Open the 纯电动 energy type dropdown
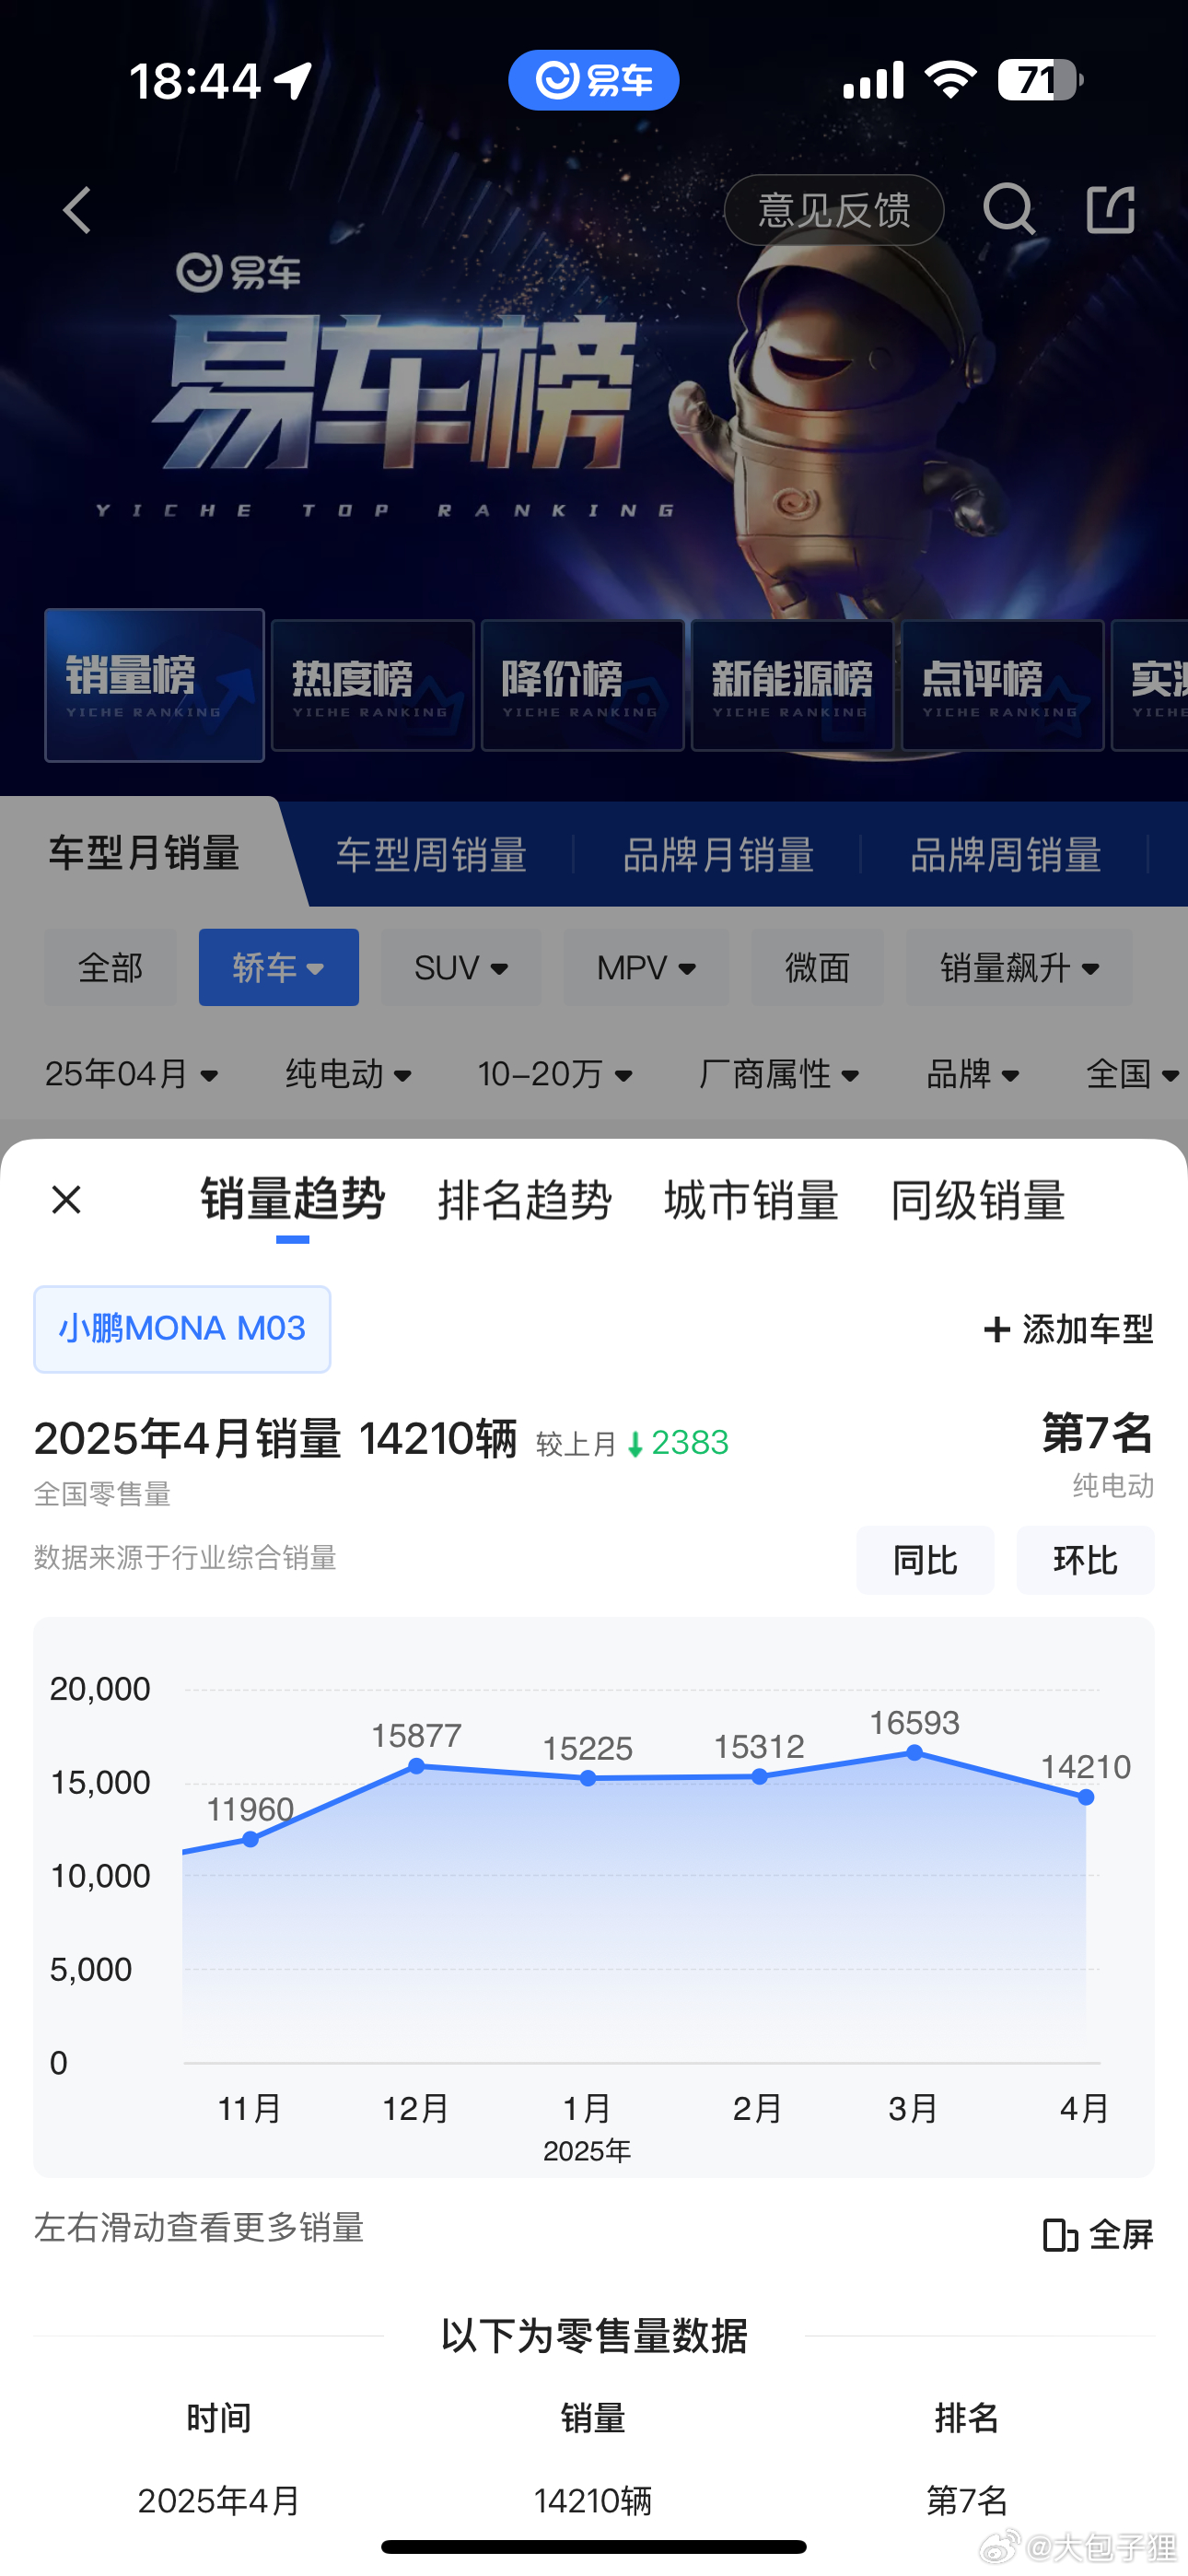This screenshot has width=1188, height=2576. (349, 1074)
